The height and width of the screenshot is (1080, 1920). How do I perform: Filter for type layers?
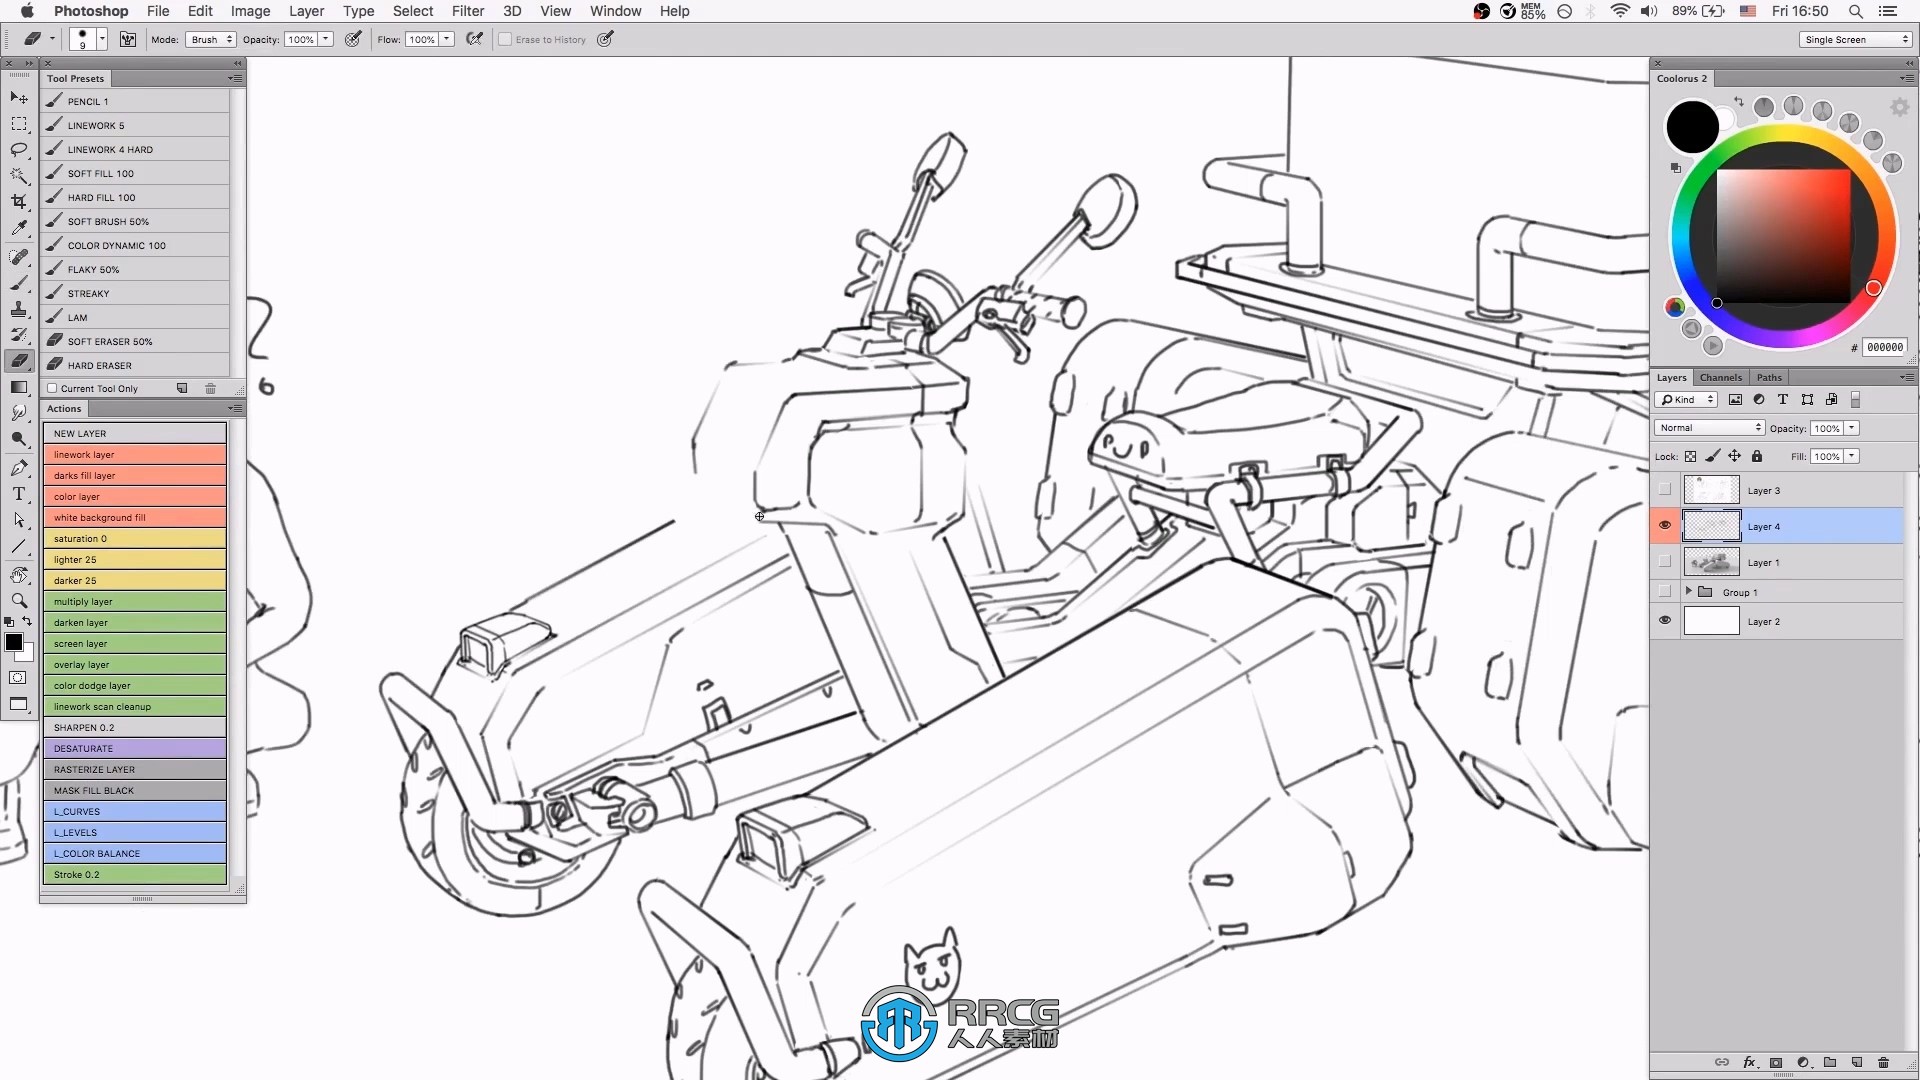point(1783,399)
